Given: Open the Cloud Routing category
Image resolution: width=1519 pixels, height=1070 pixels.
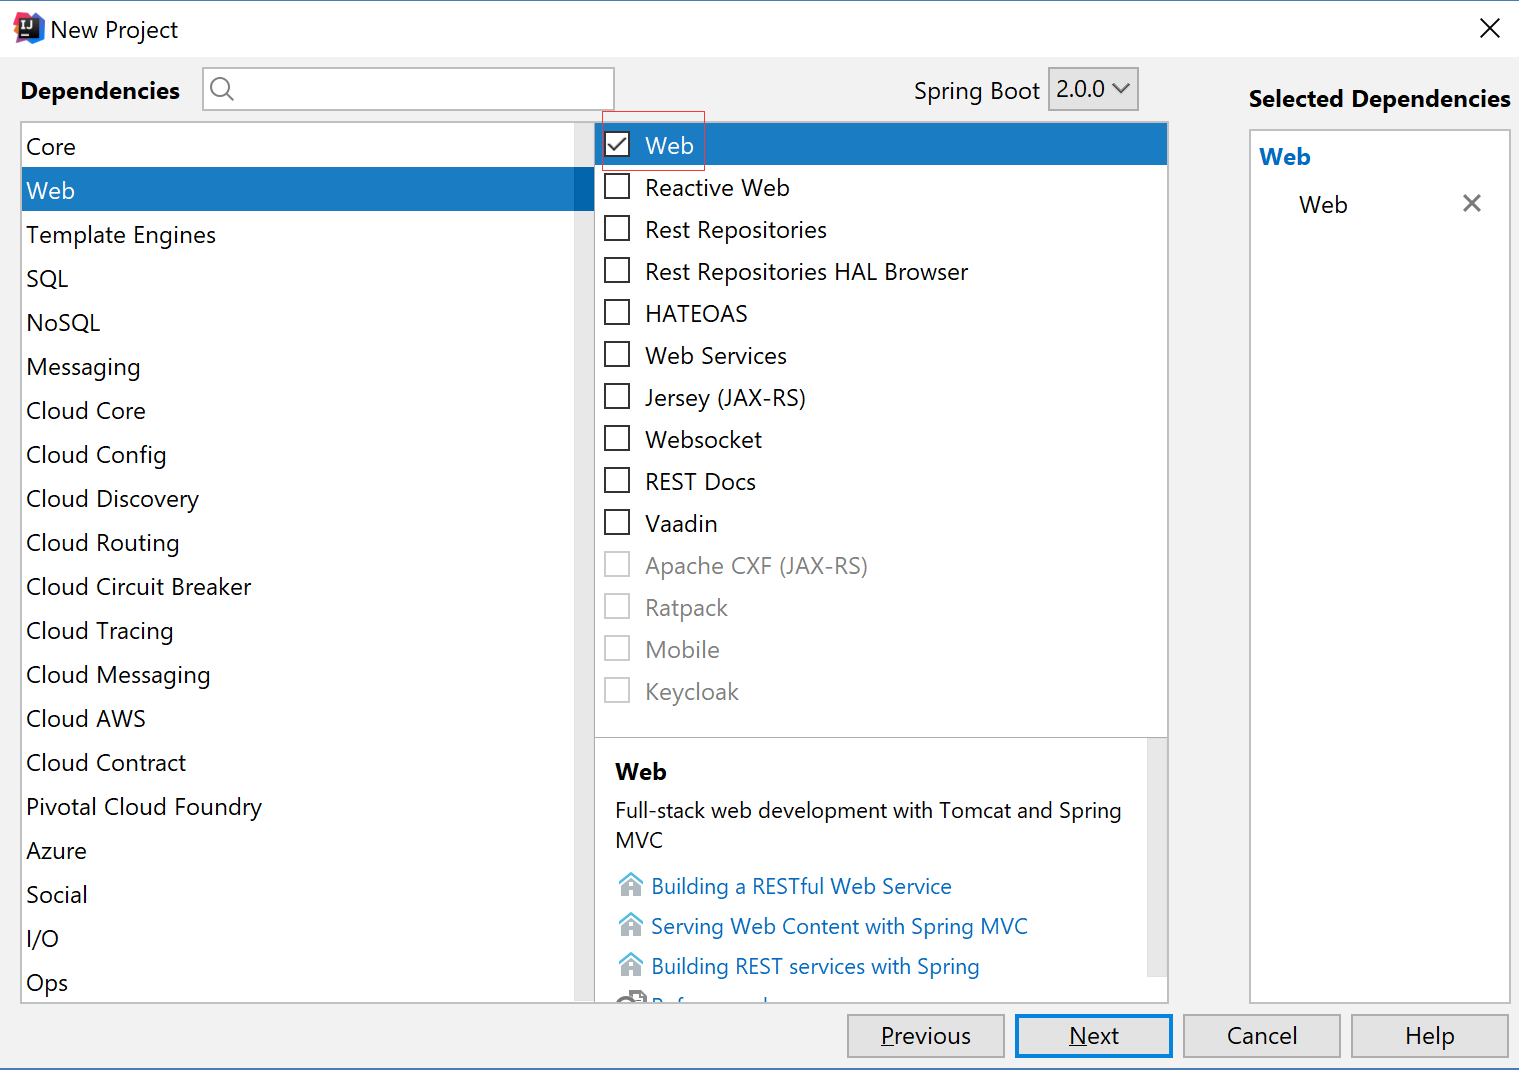Looking at the screenshot, I should pos(298,543).
